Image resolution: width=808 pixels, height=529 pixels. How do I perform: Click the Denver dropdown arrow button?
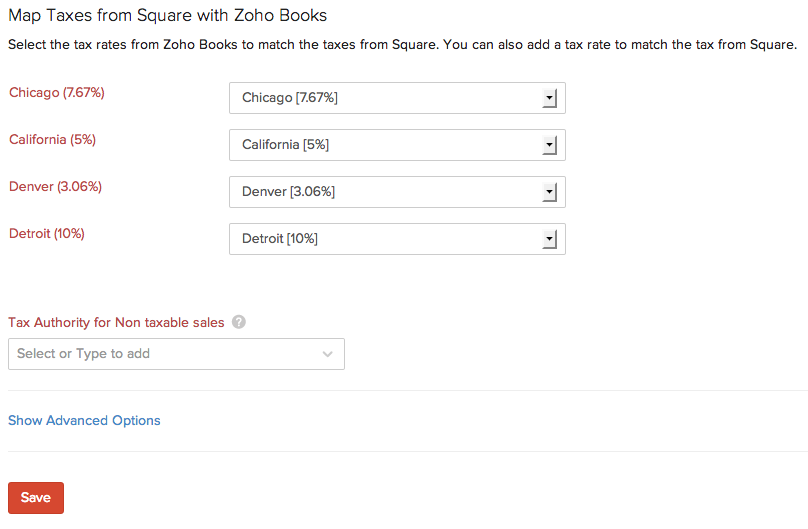coord(549,192)
